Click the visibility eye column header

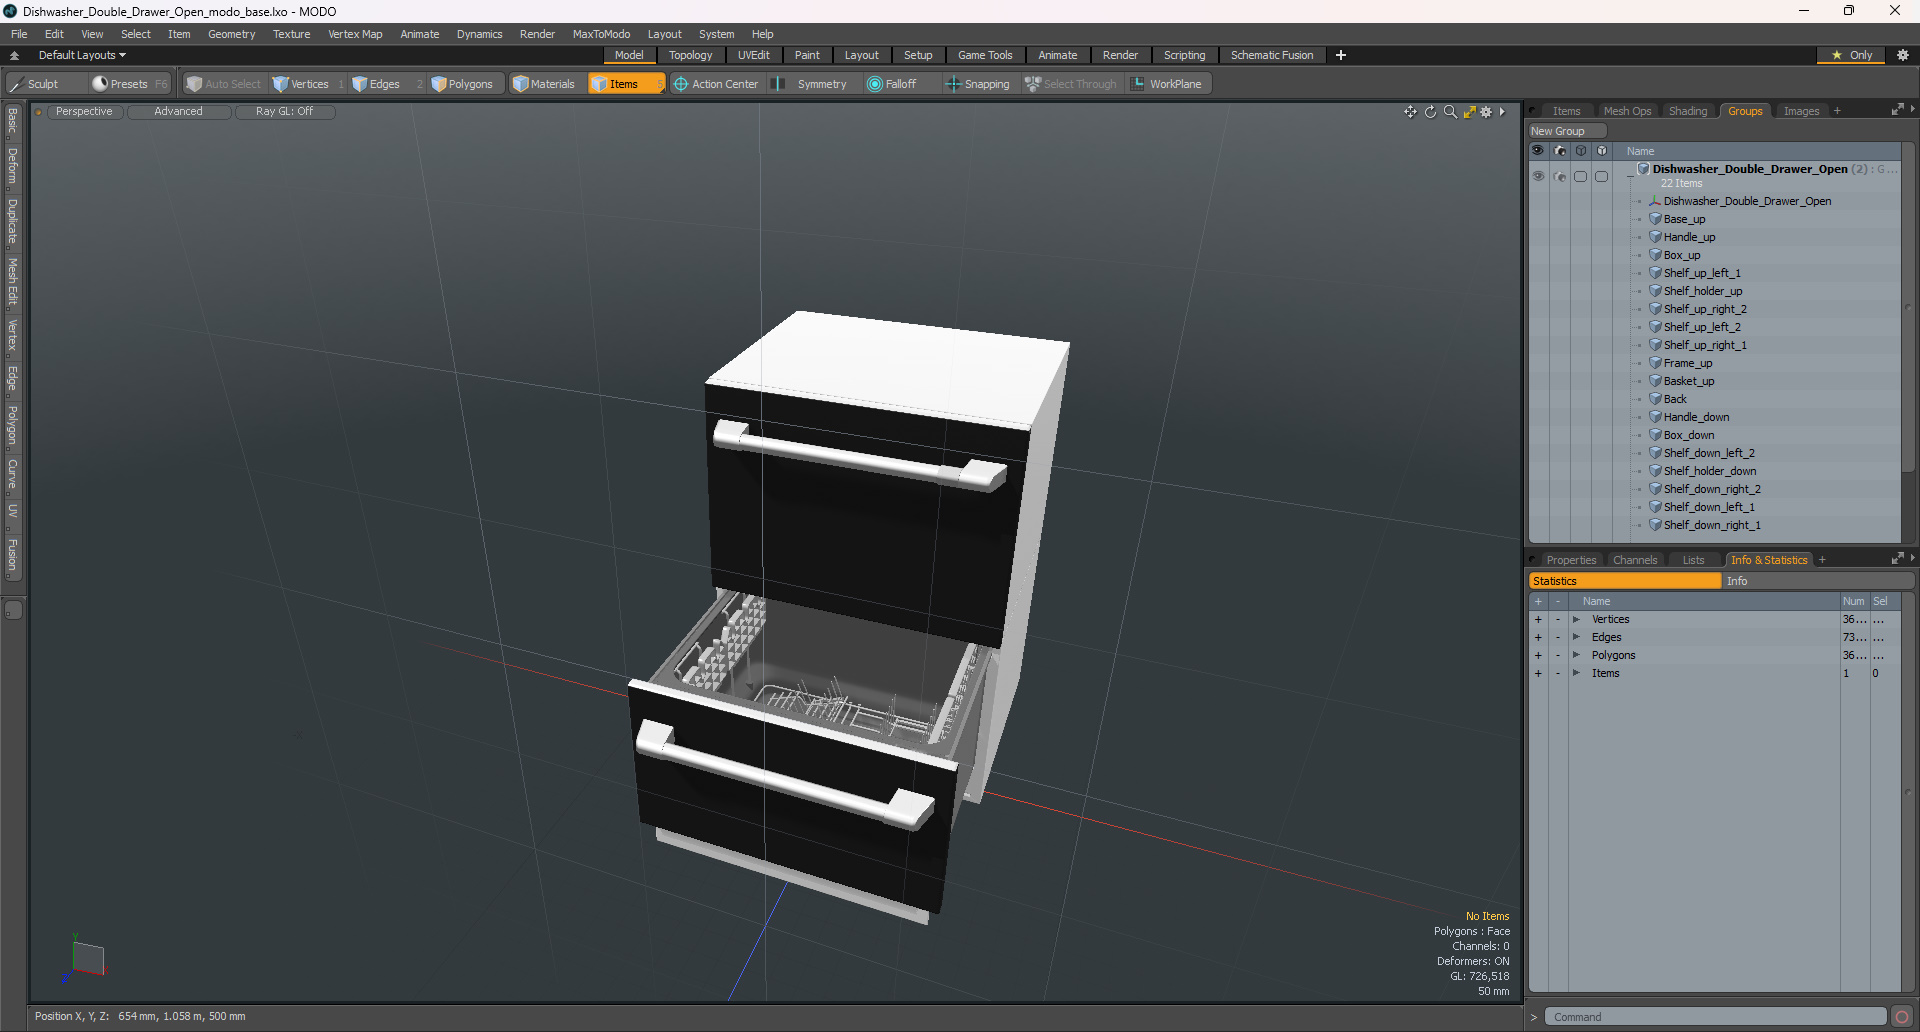[x=1538, y=151]
